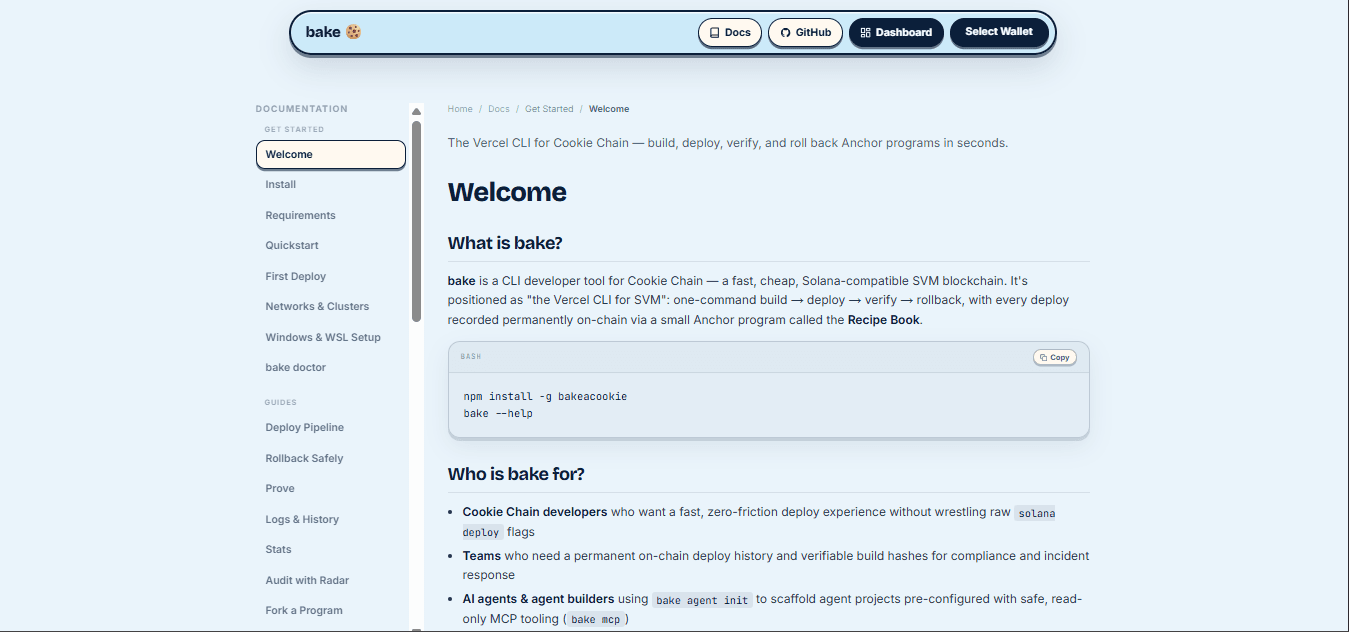This screenshot has height=632, width=1349.
Task: Click the GUIDES section label
Action: (x=281, y=403)
